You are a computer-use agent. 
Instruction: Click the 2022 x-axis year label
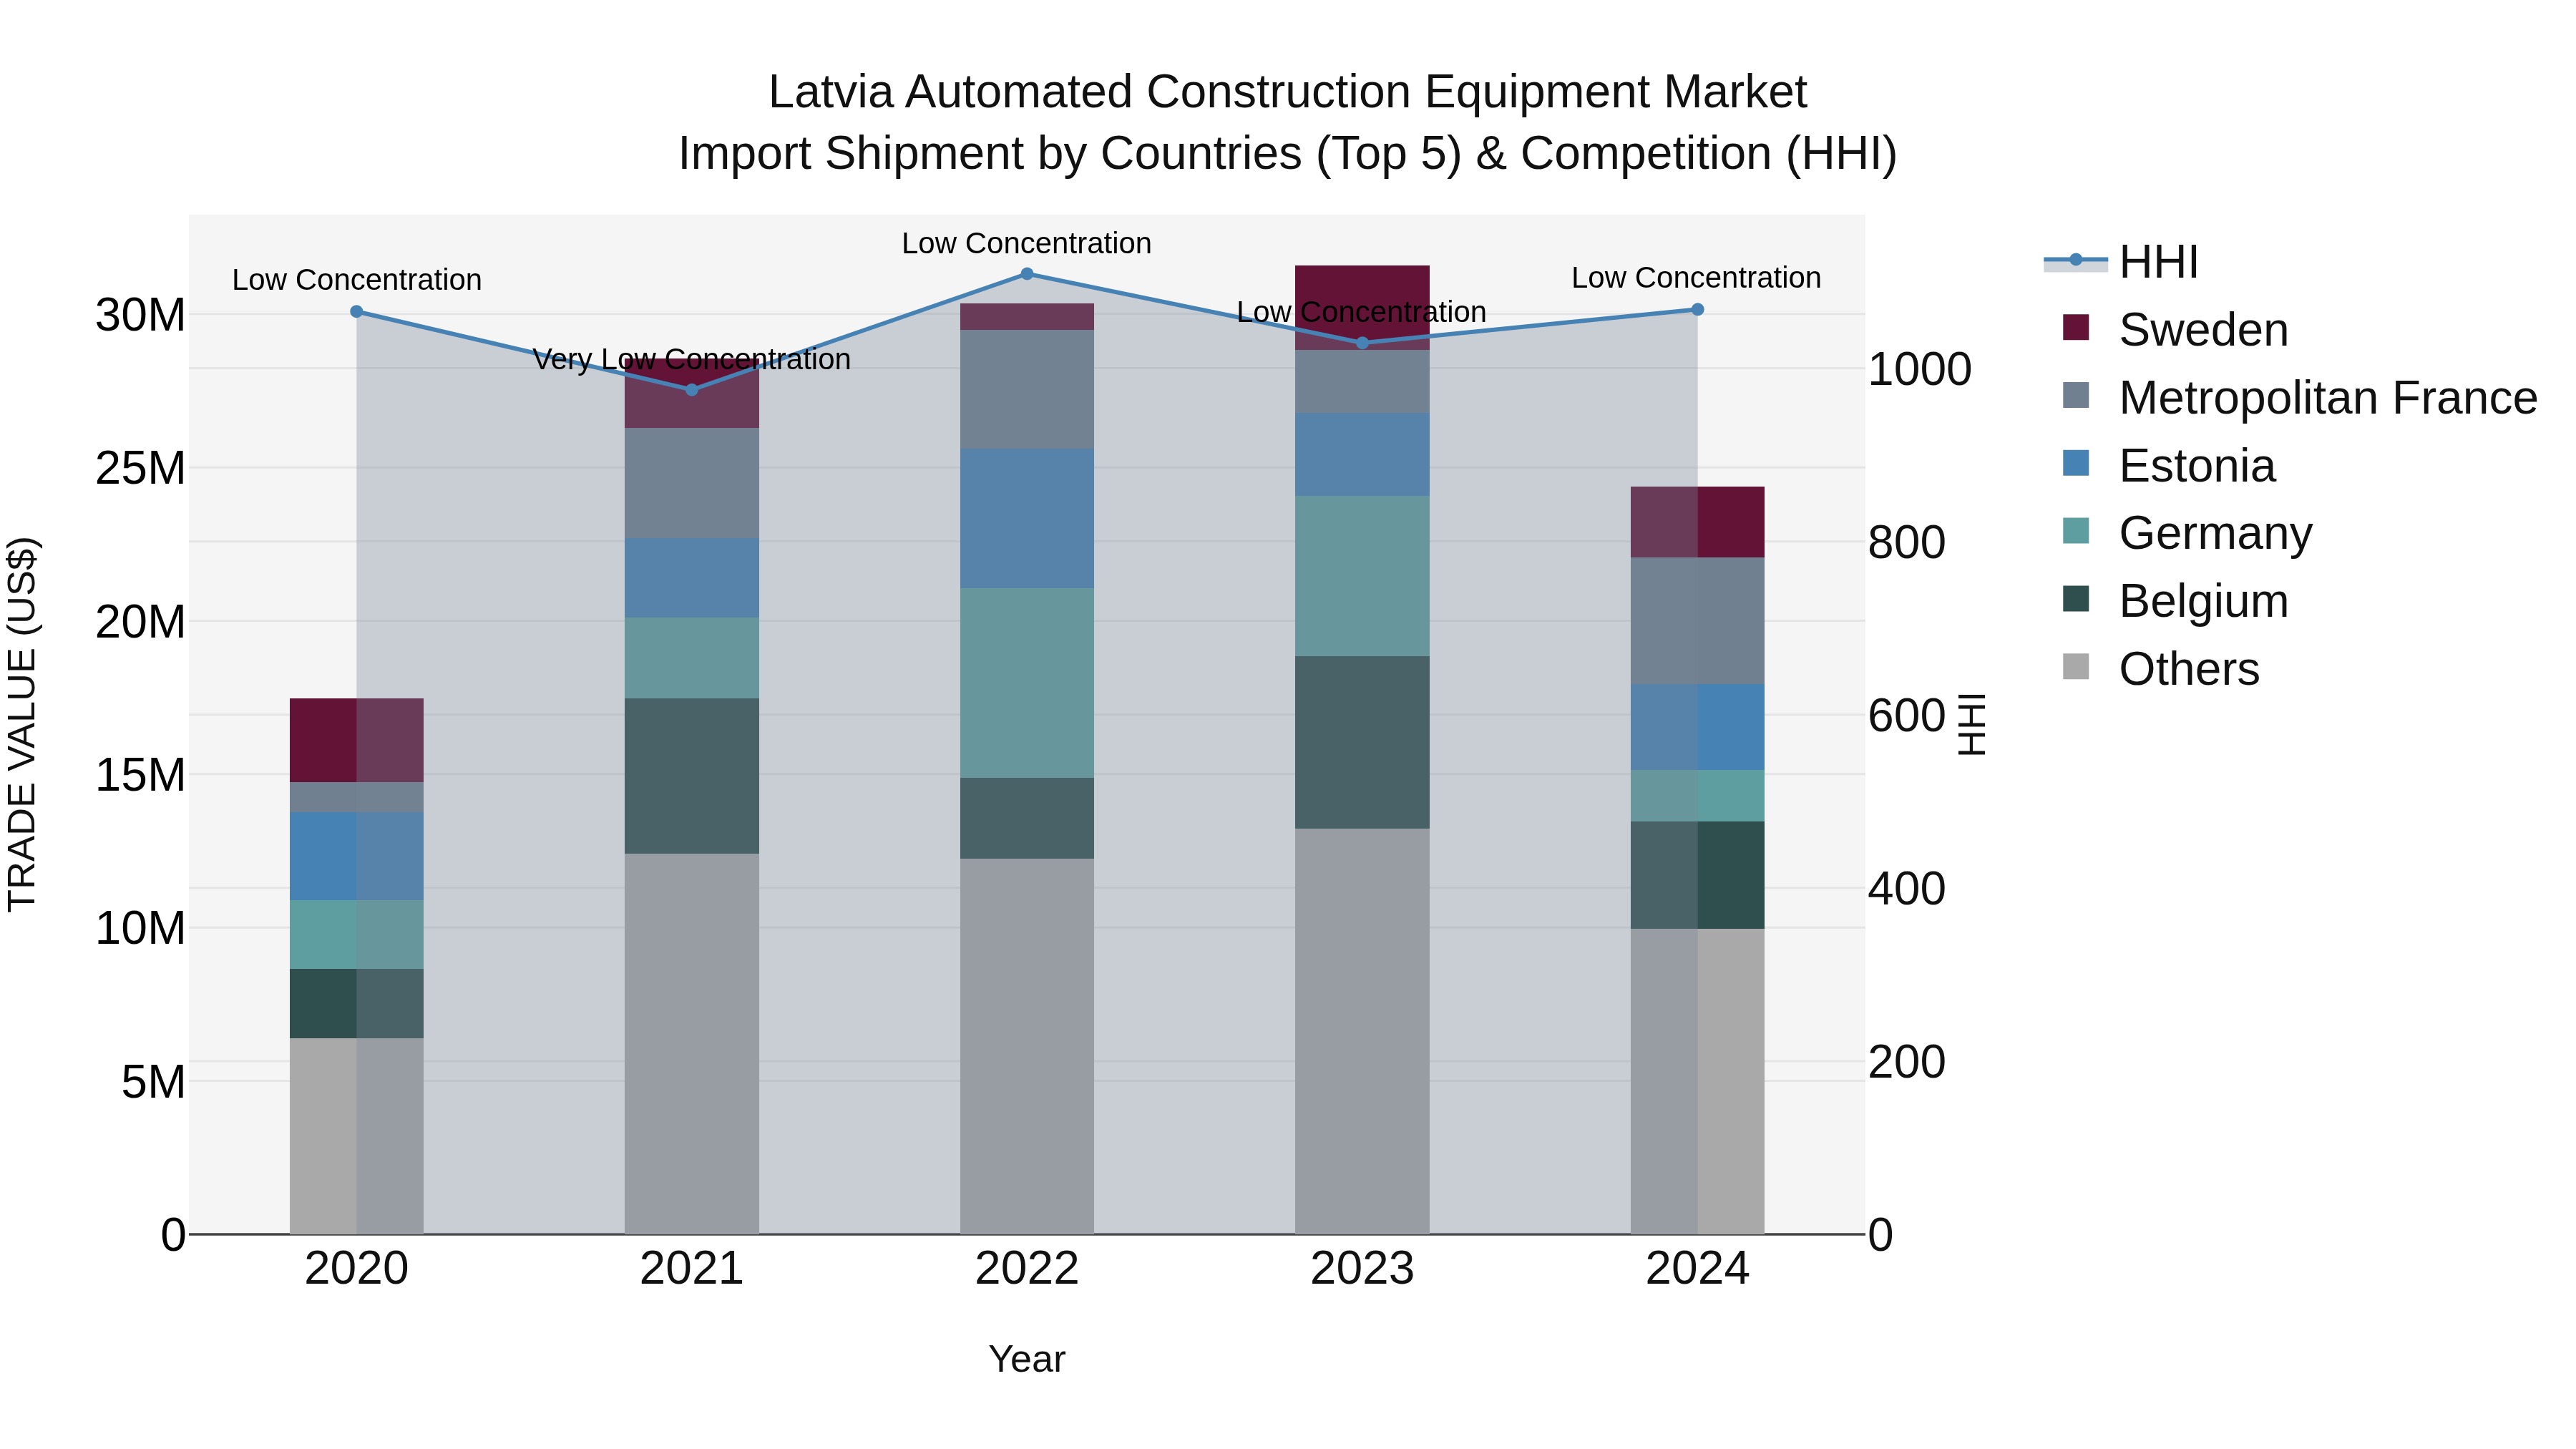point(1027,1269)
